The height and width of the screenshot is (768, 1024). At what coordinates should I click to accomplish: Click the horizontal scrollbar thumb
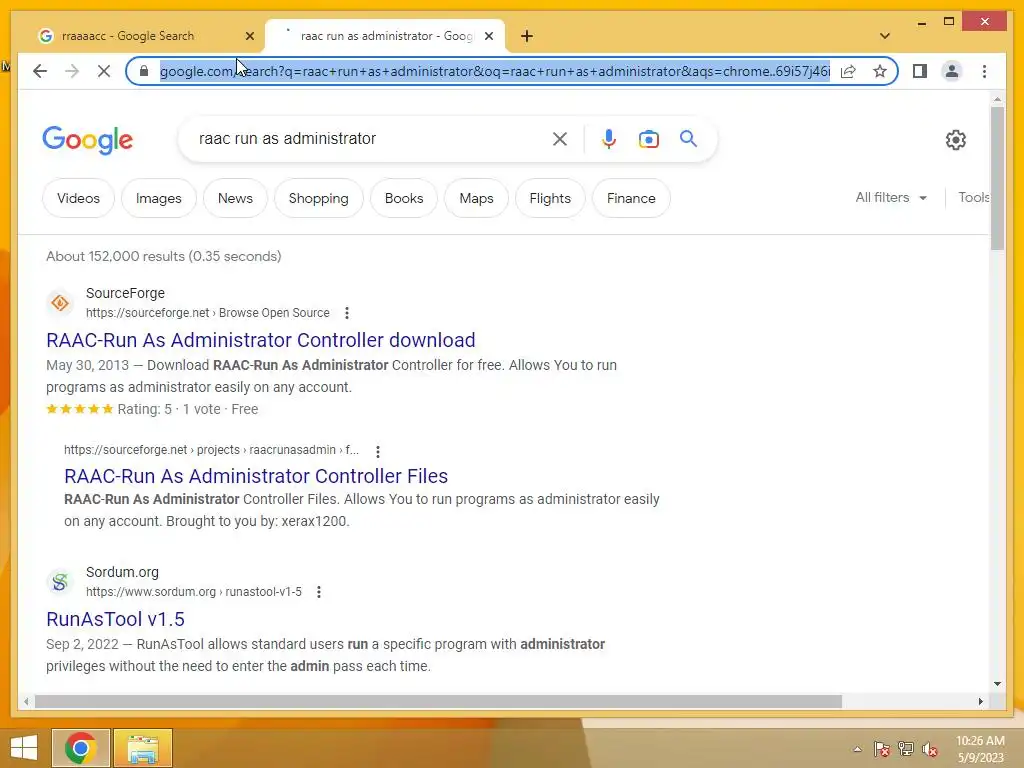(438, 701)
